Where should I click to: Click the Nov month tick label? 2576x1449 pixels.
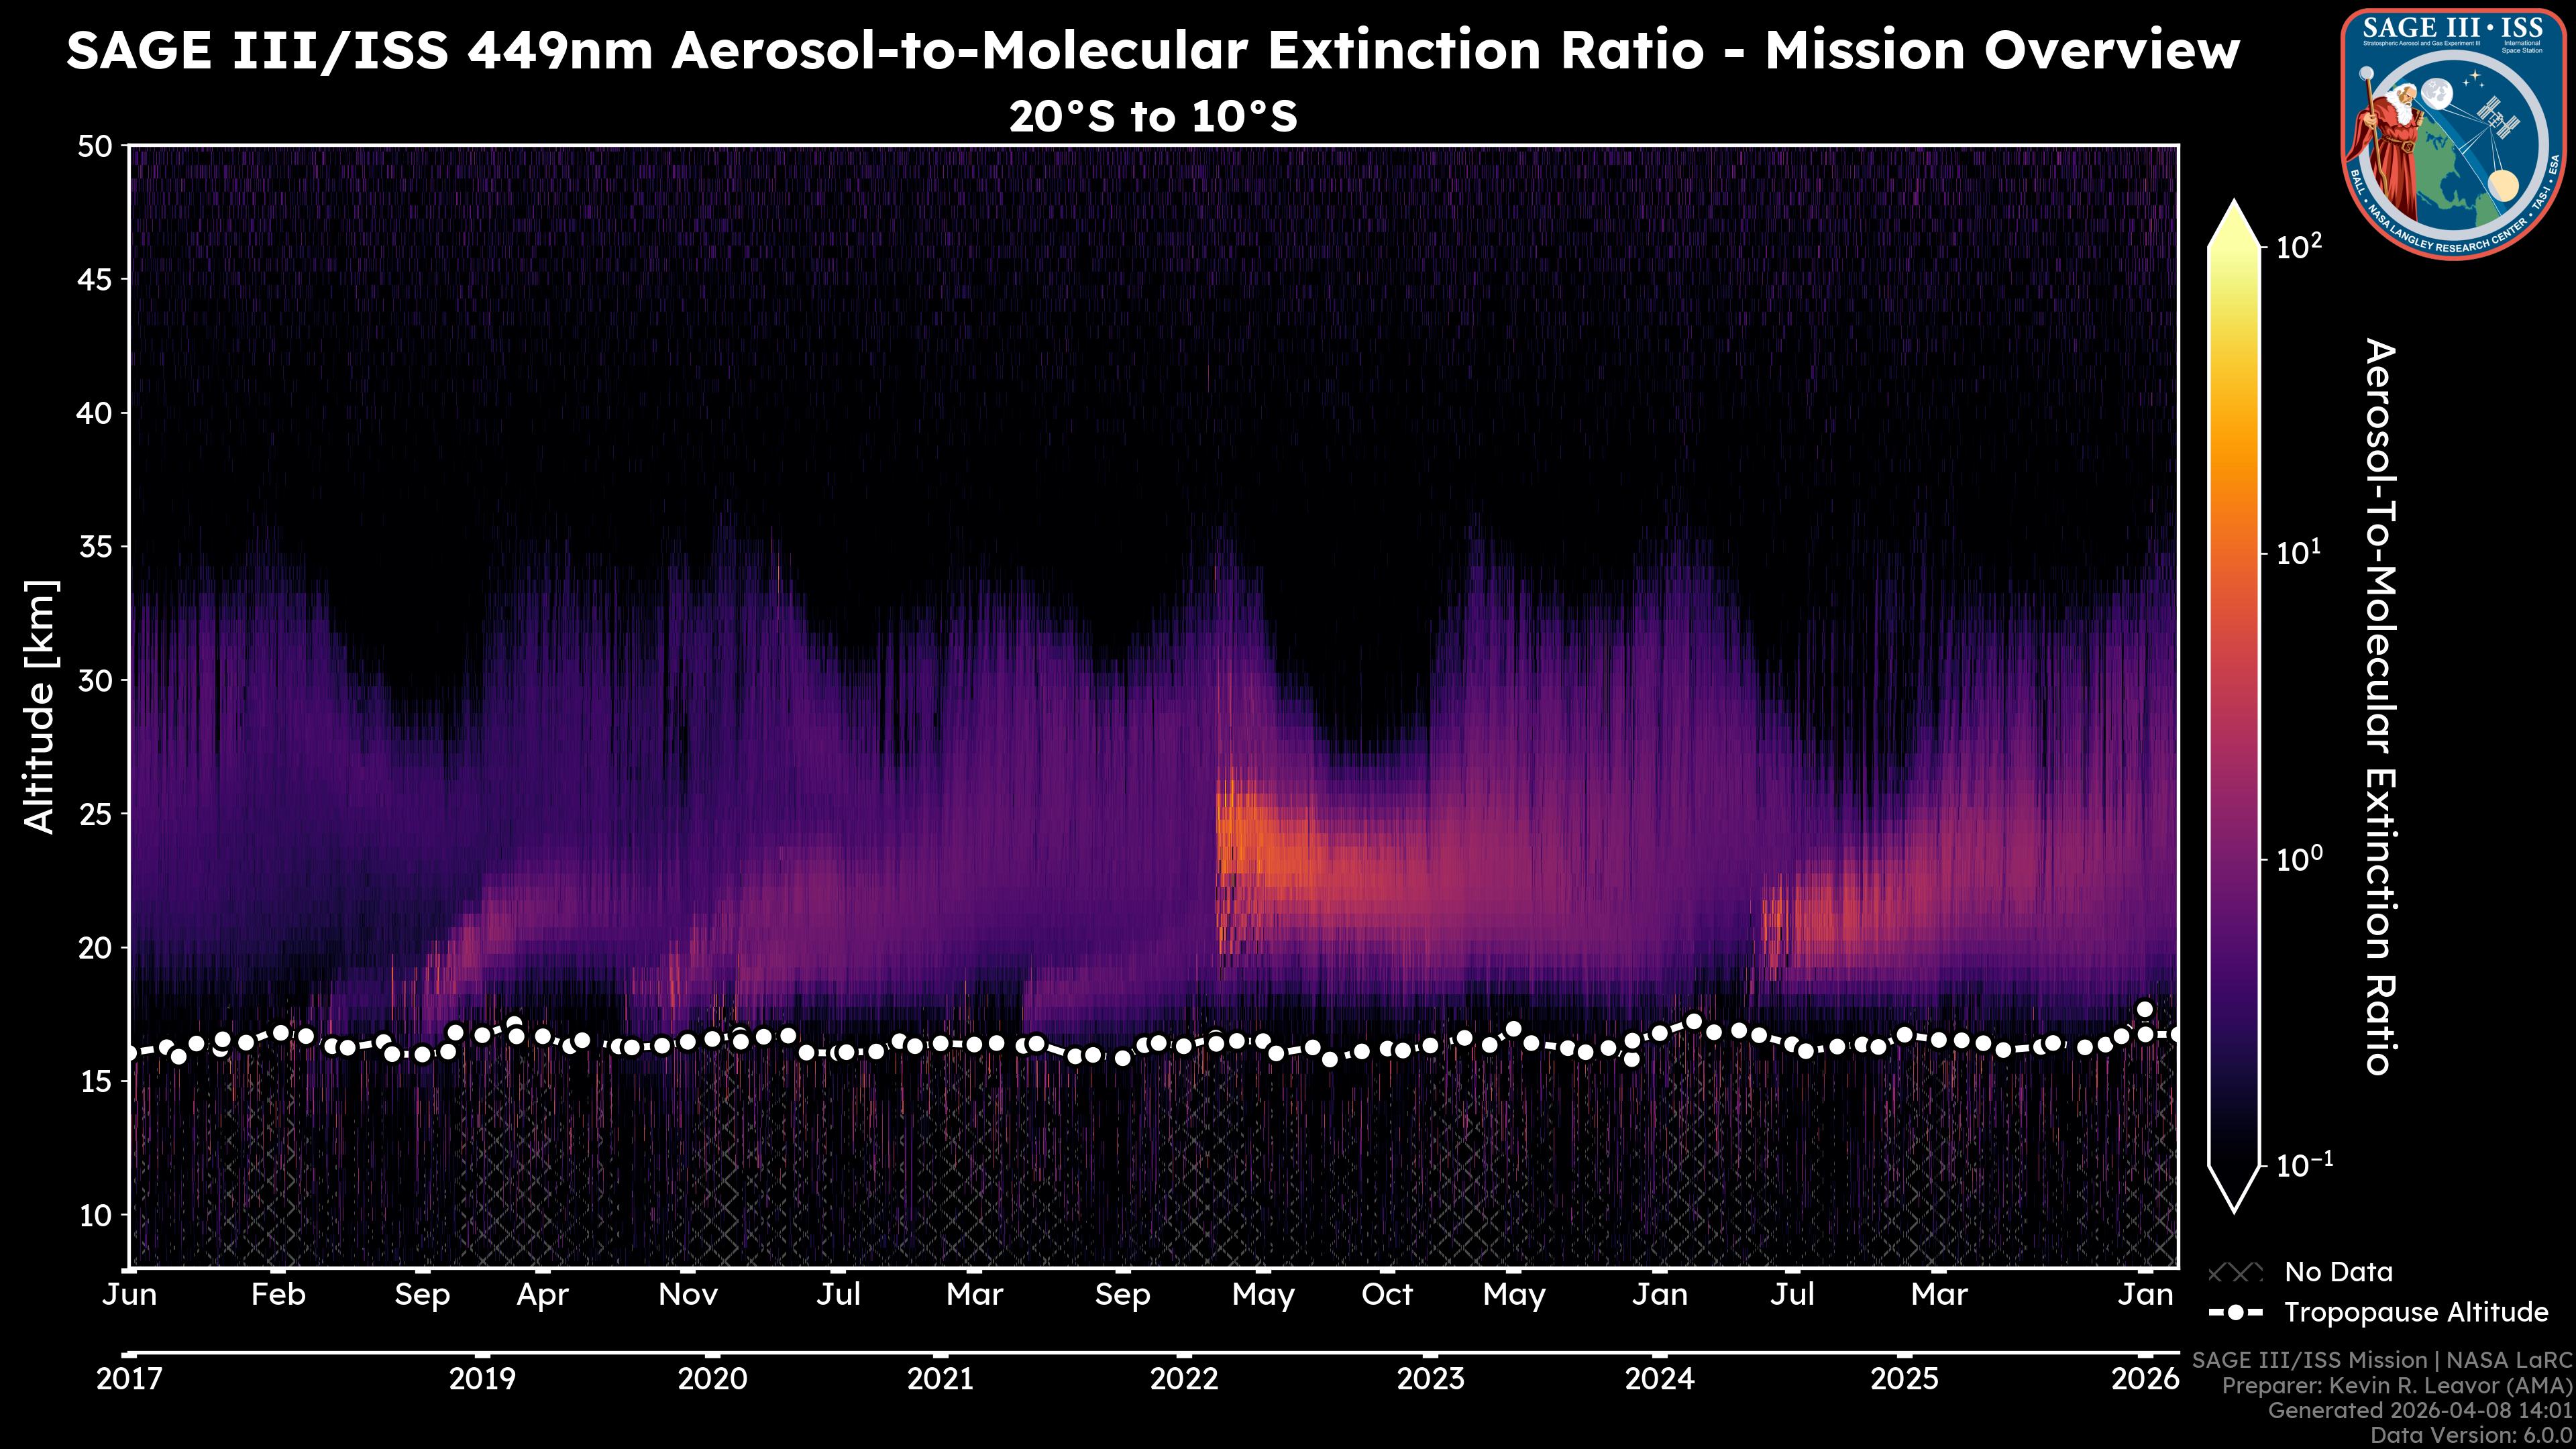coord(688,1295)
